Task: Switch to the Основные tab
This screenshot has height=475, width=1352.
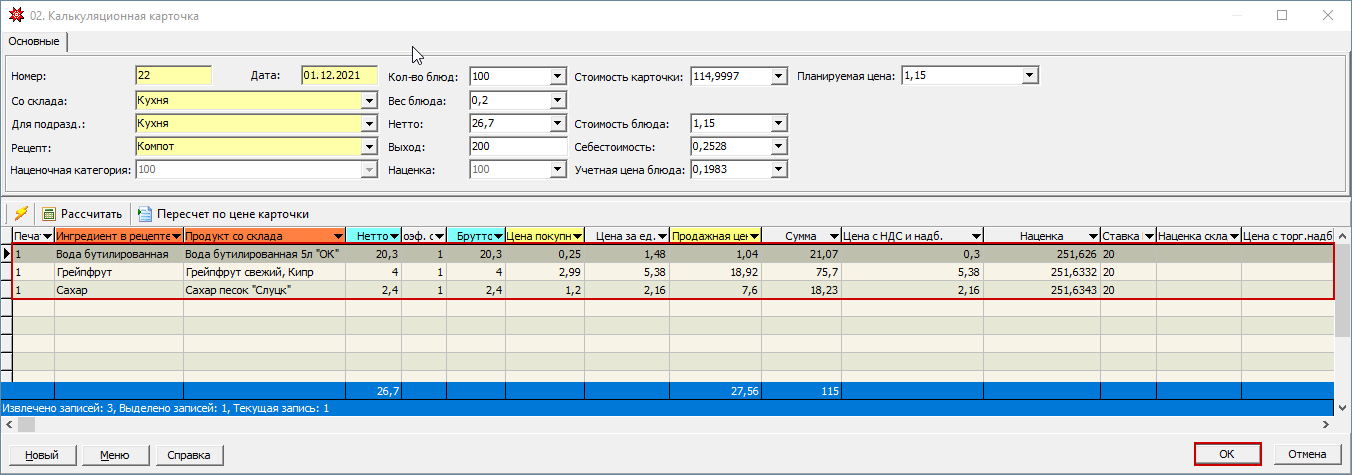Action: tap(34, 42)
